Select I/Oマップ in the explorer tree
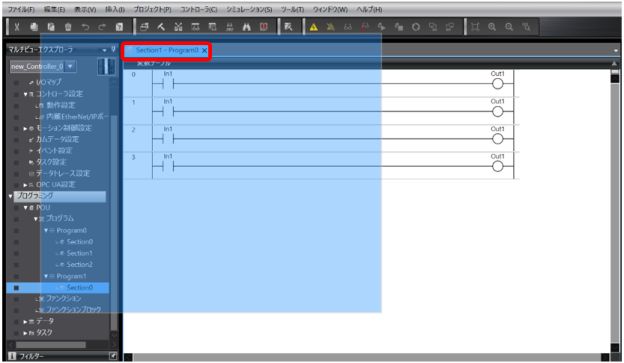This screenshot has width=624, height=363. click(x=49, y=82)
